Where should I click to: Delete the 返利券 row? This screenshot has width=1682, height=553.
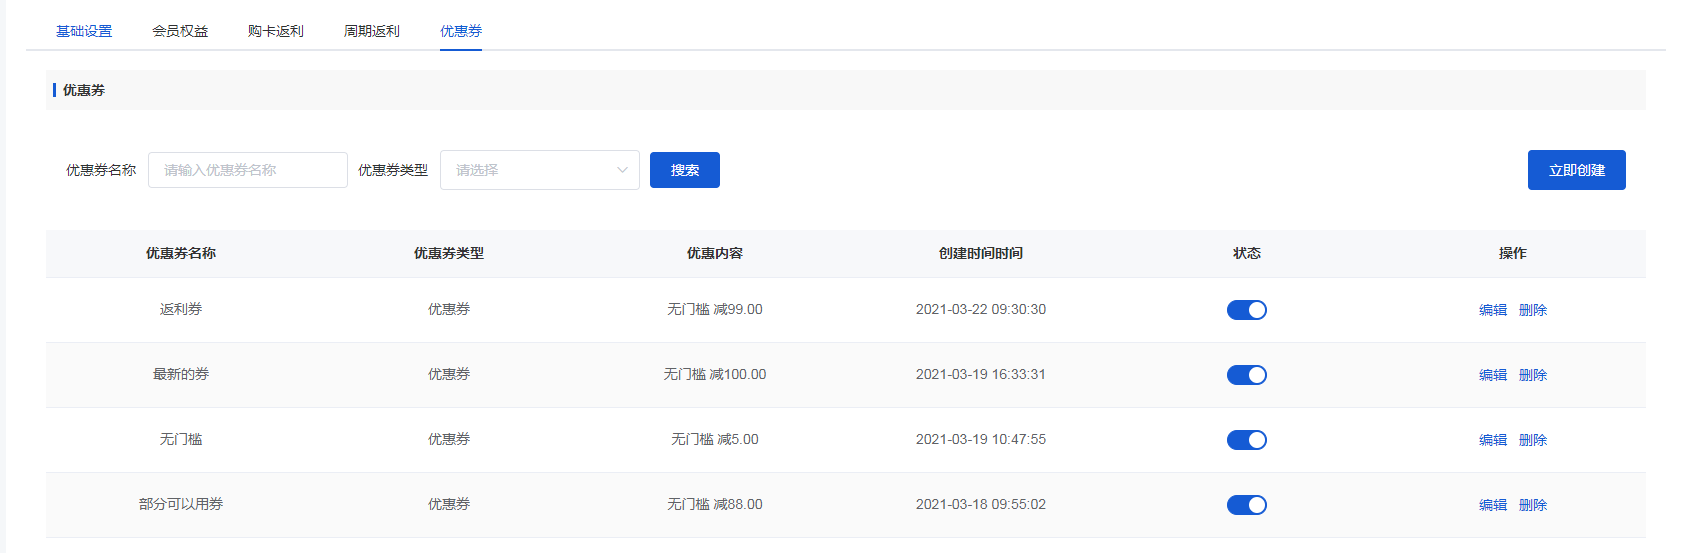click(1533, 310)
